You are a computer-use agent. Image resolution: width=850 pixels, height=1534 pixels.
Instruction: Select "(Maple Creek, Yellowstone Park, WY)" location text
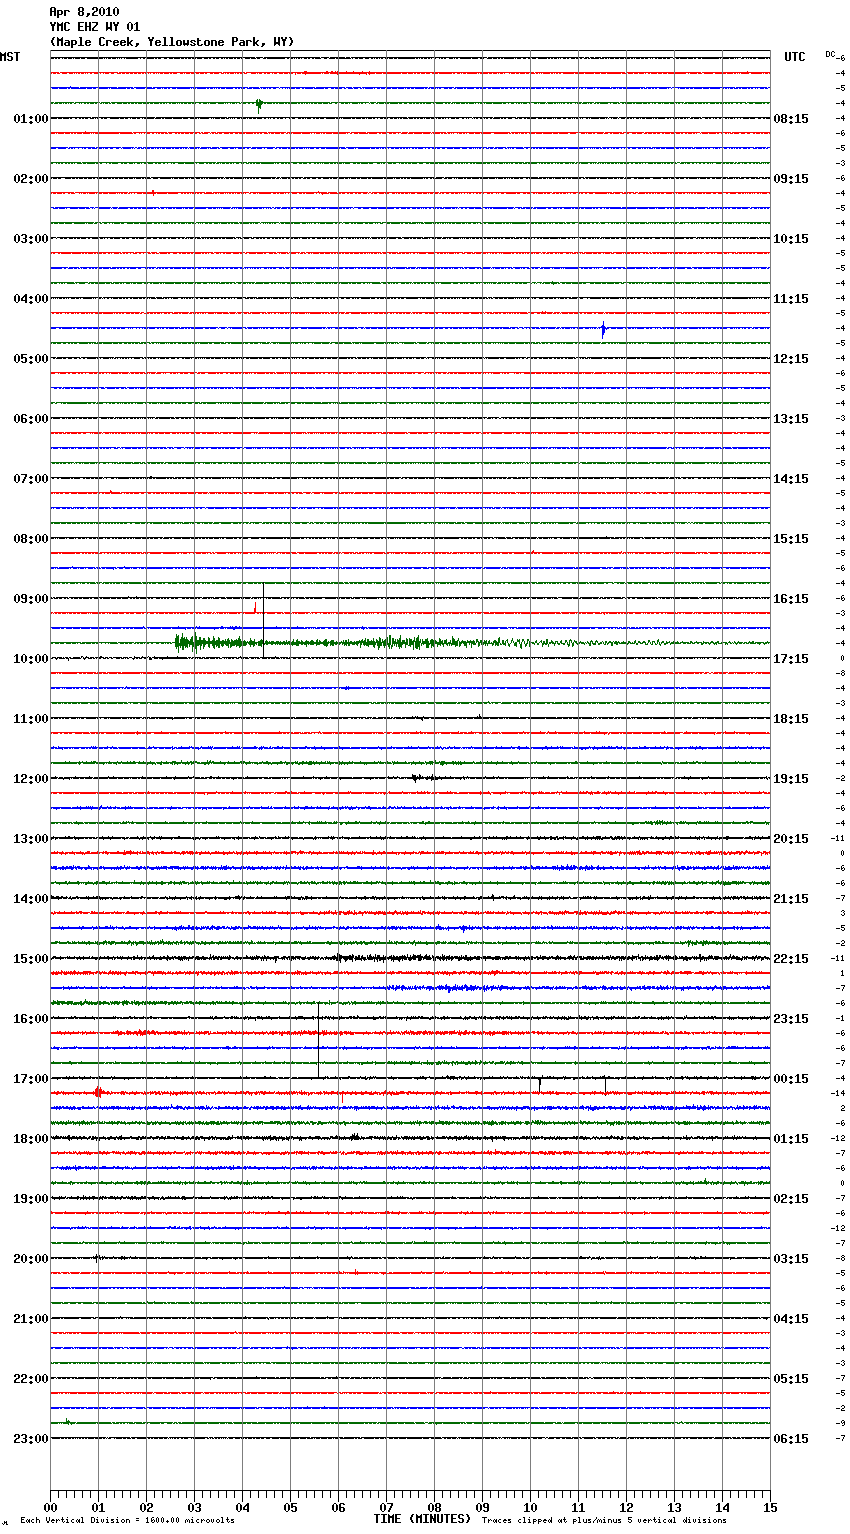(x=172, y=42)
